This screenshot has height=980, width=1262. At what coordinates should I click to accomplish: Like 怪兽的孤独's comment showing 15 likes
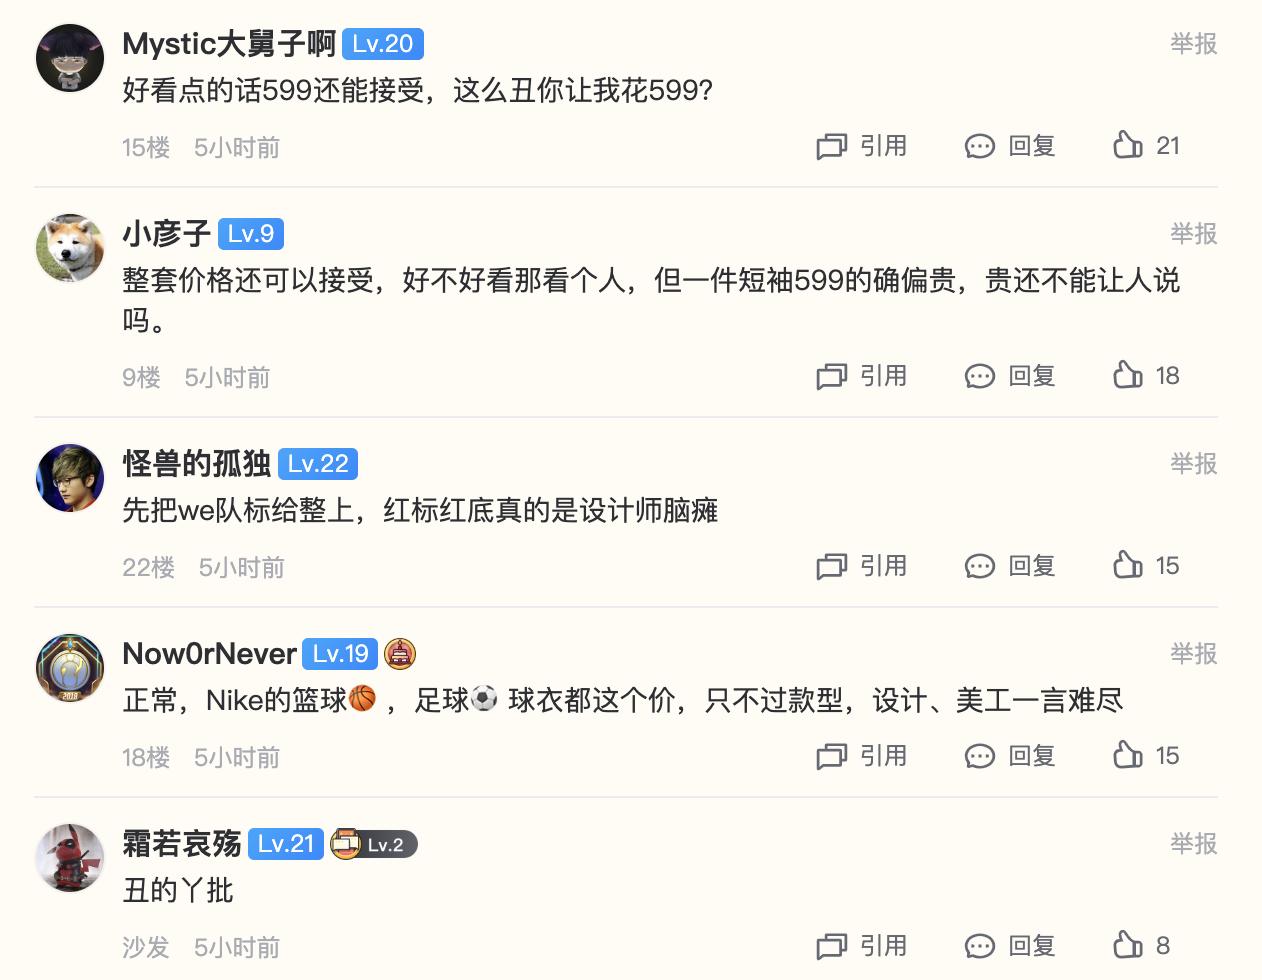[x=1129, y=566]
